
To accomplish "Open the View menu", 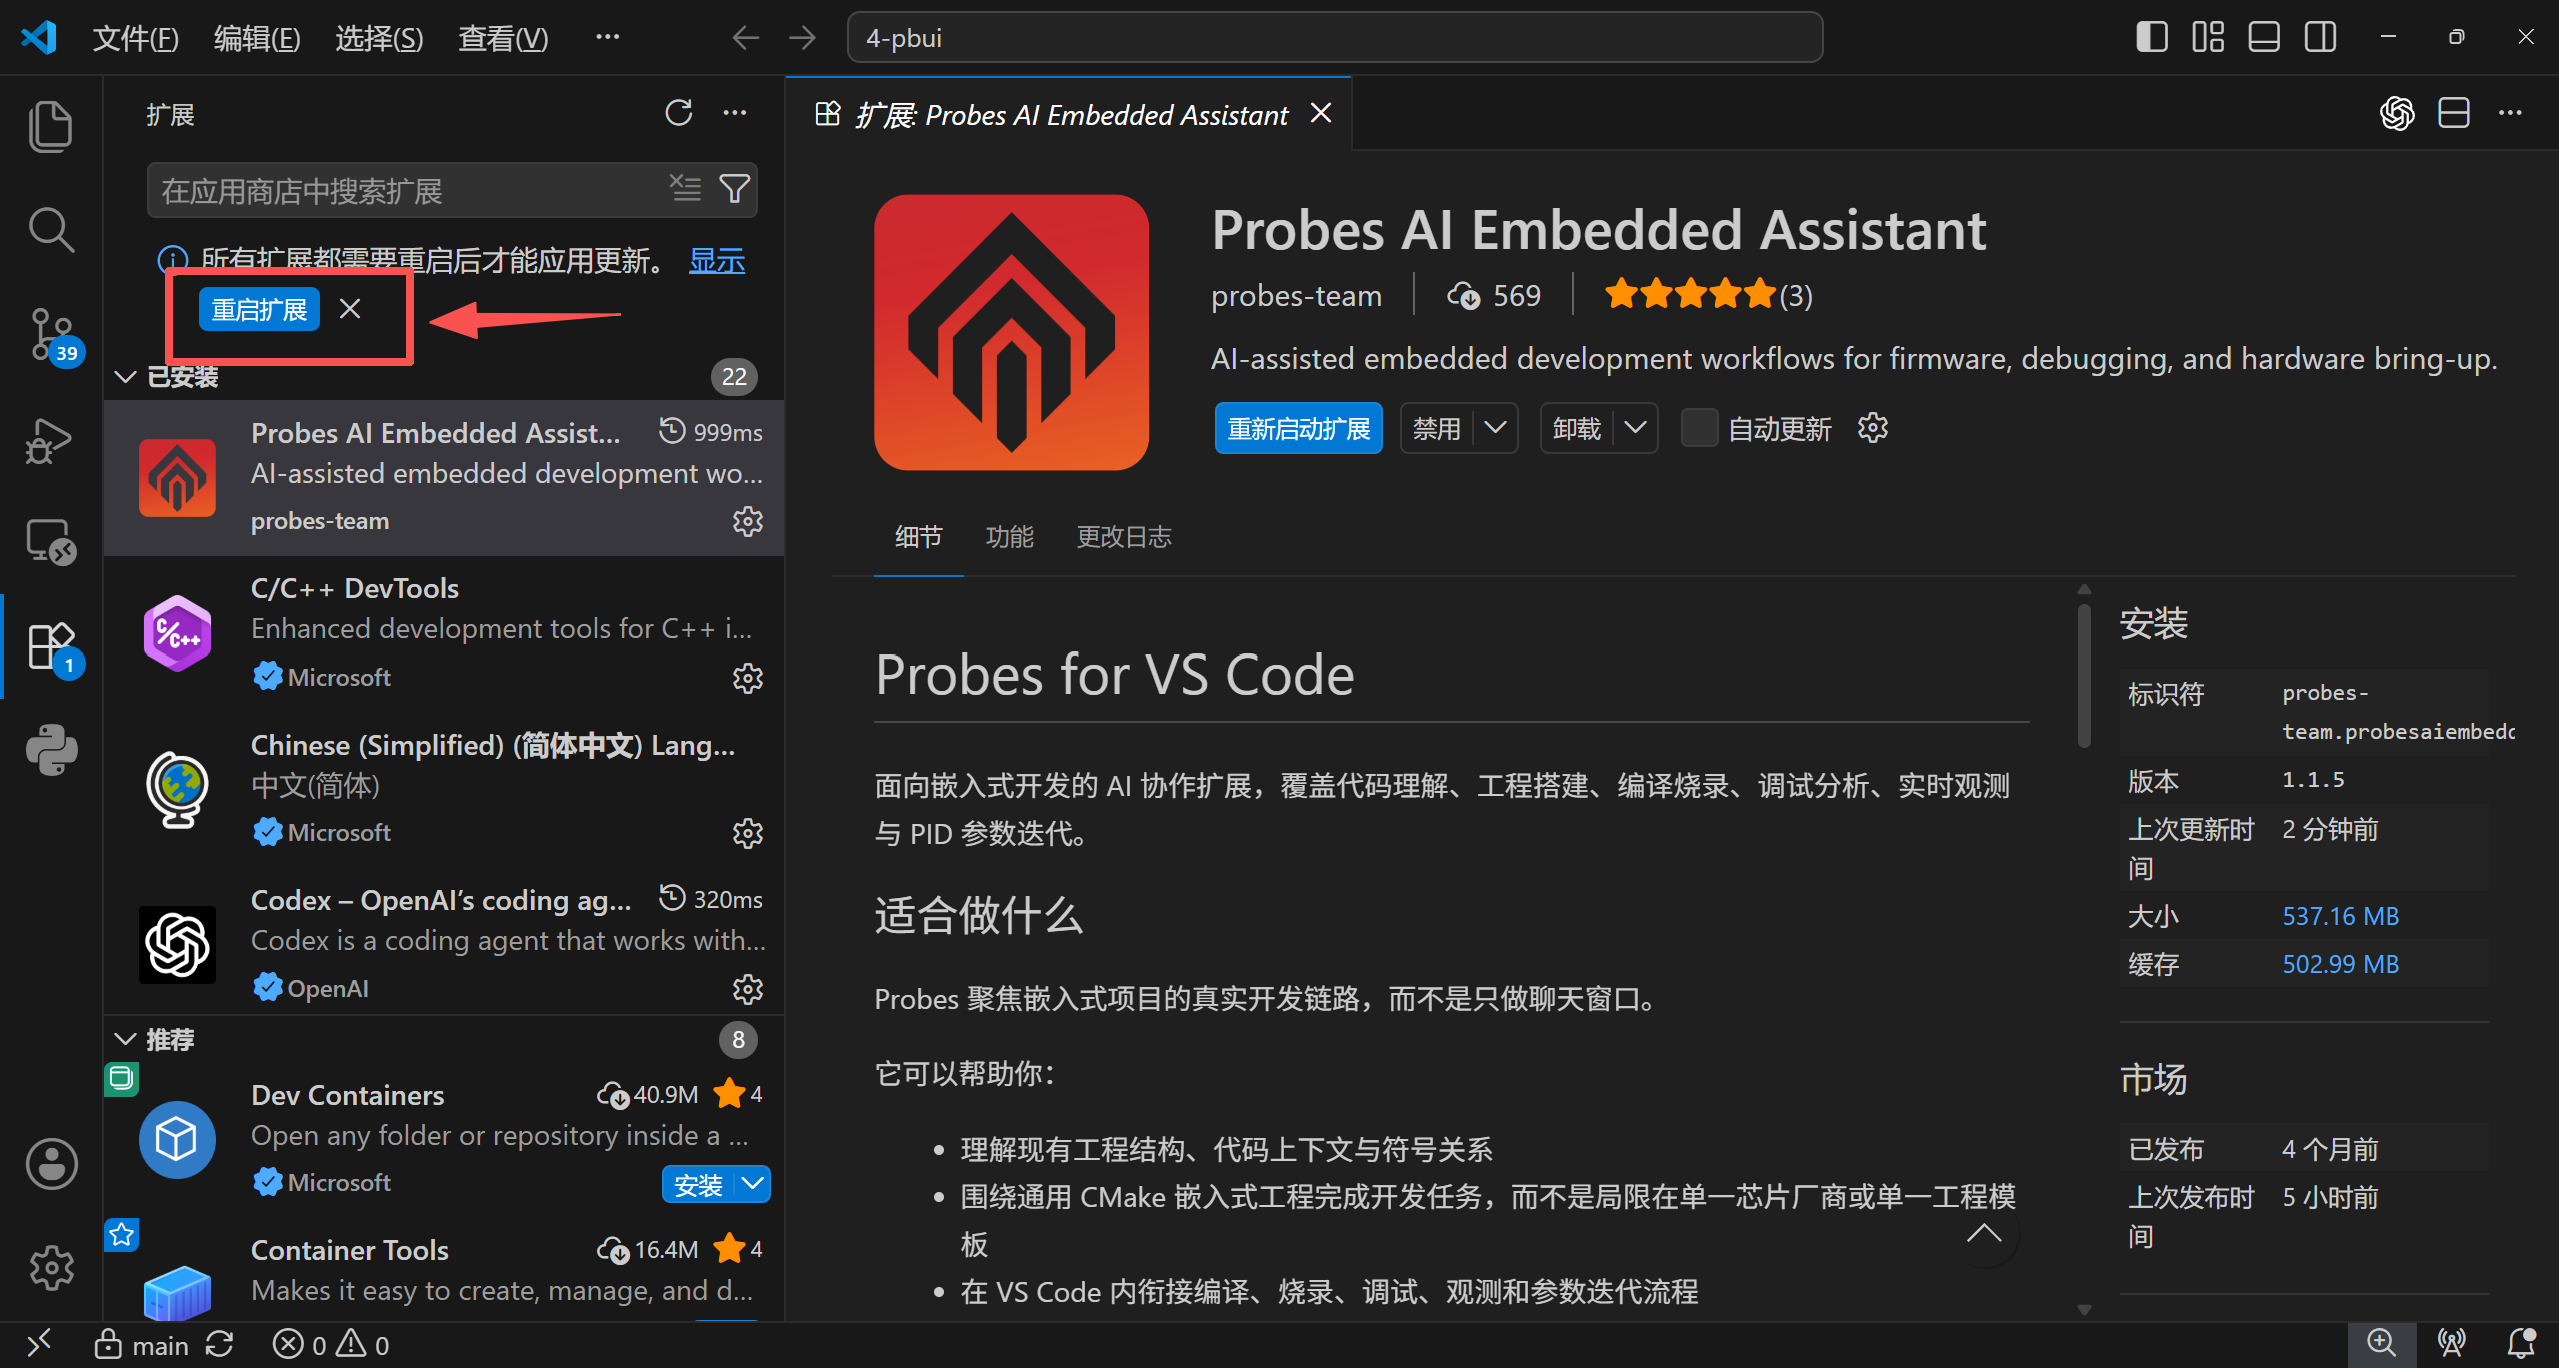I will [503, 38].
